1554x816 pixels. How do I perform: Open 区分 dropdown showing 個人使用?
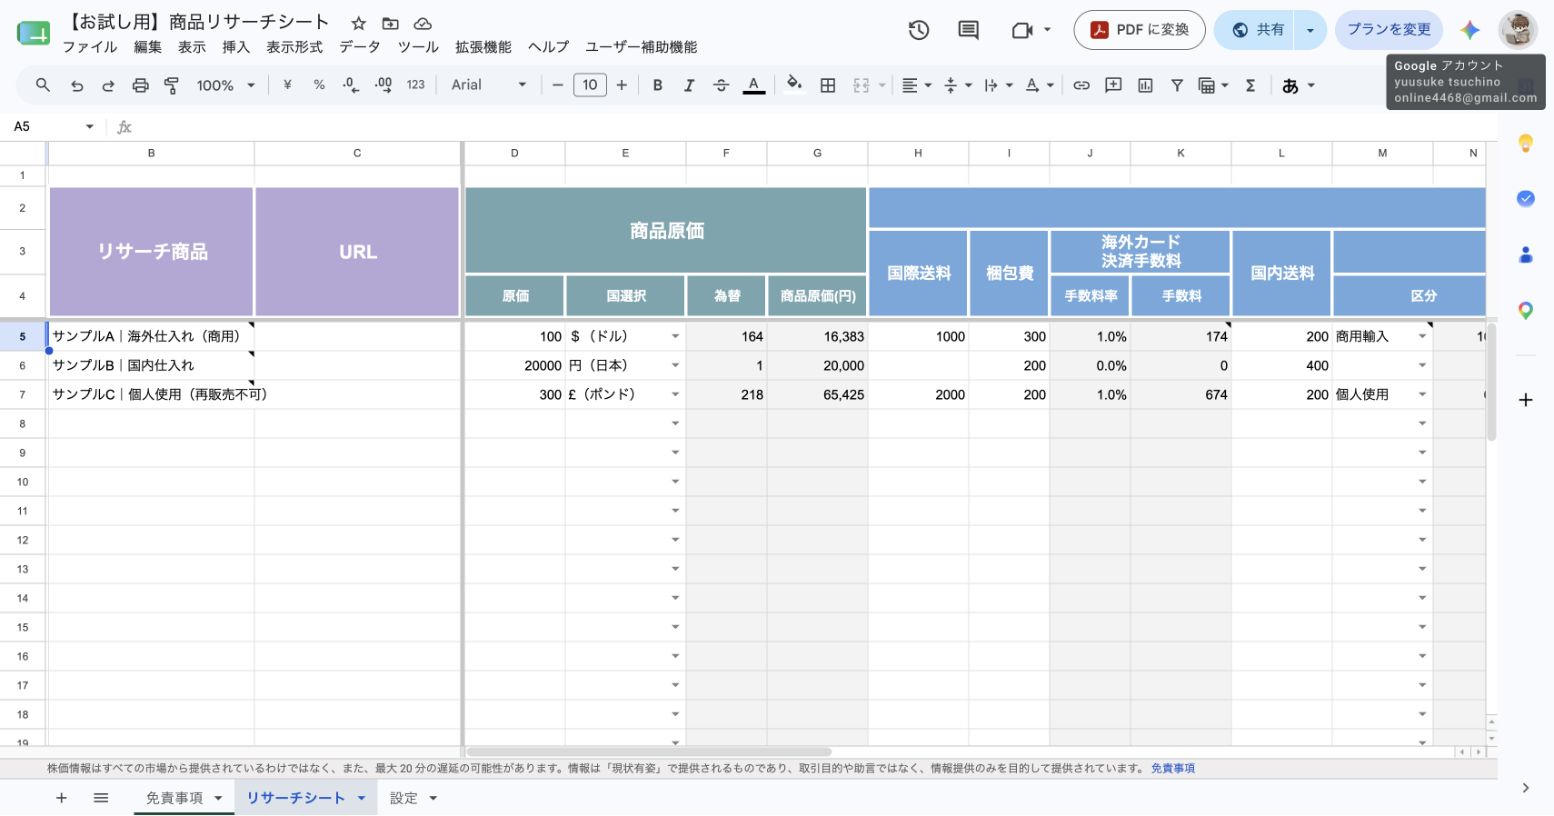pyautogui.click(x=1422, y=395)
